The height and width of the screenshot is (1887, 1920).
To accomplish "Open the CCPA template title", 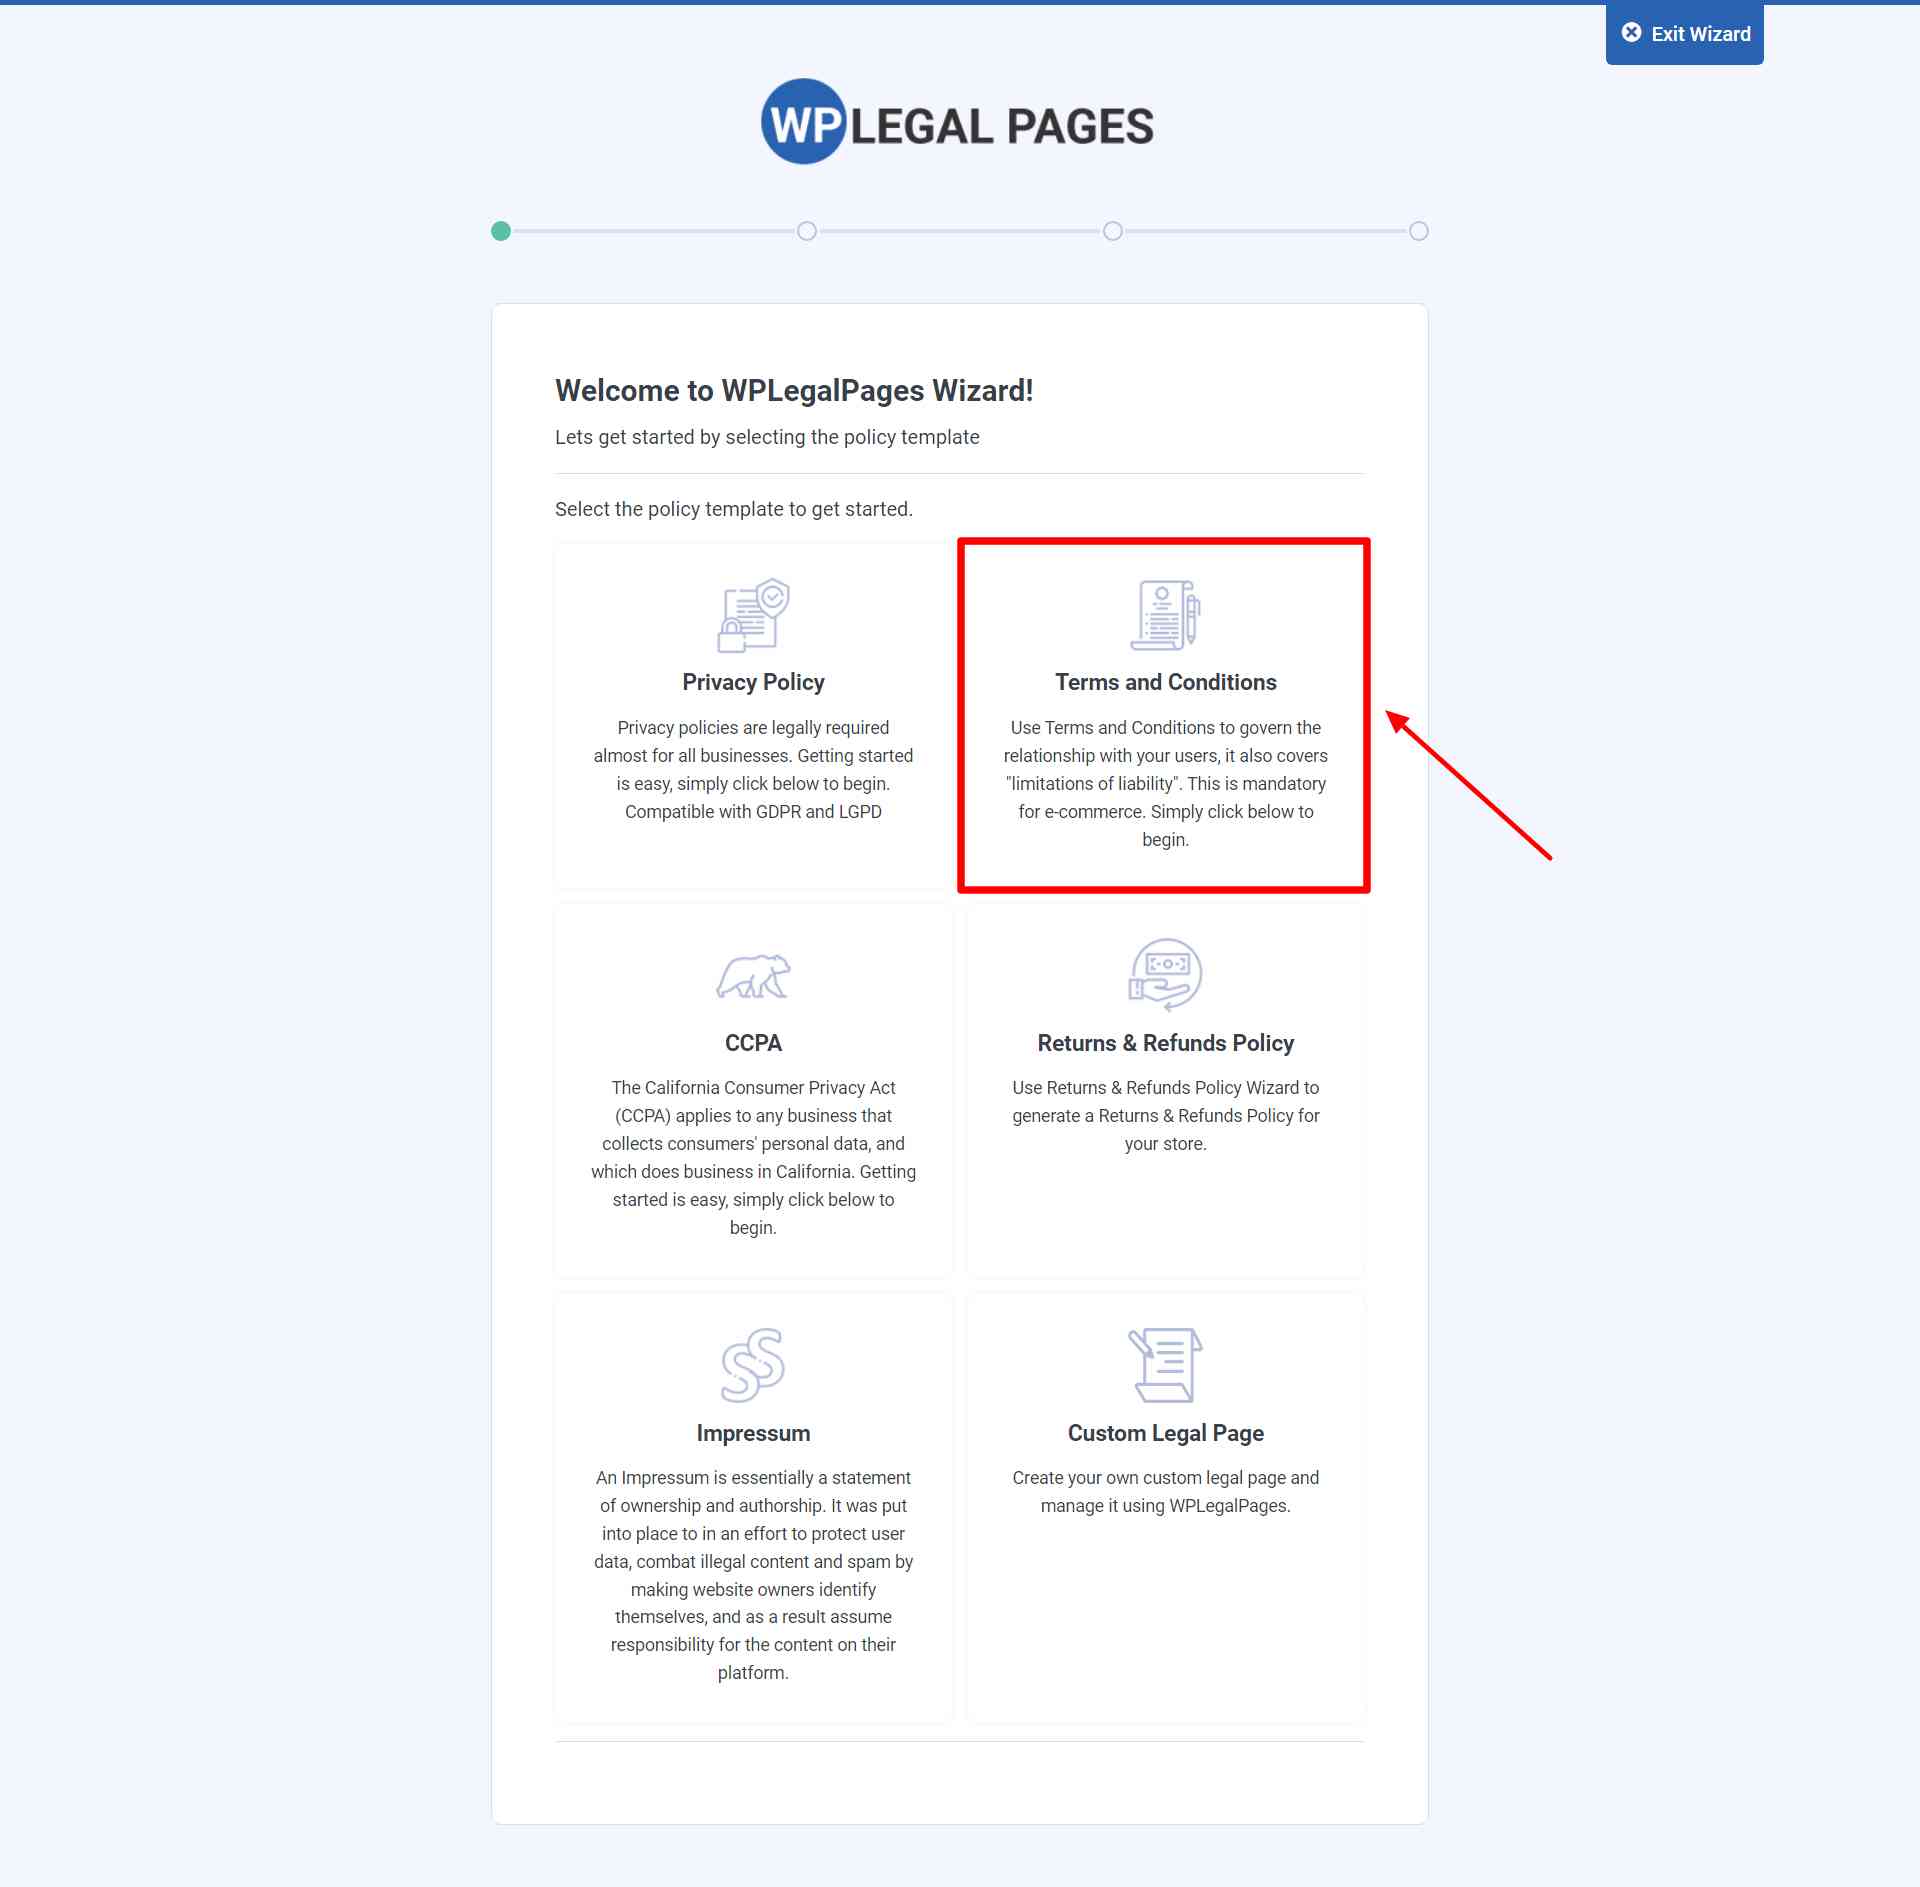I will (x=754, y=1043).
